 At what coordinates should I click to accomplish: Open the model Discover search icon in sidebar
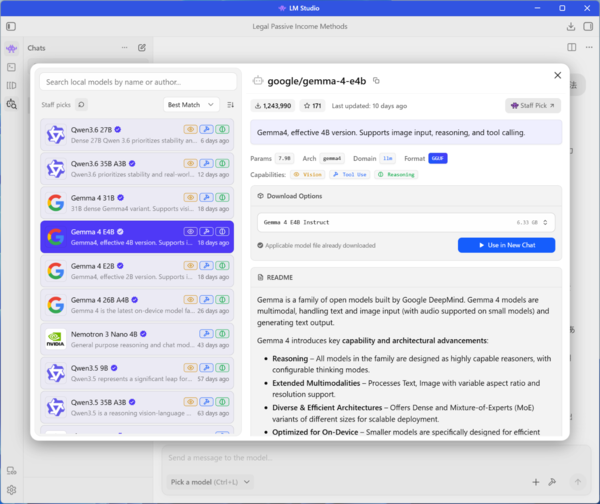(11, 104)
